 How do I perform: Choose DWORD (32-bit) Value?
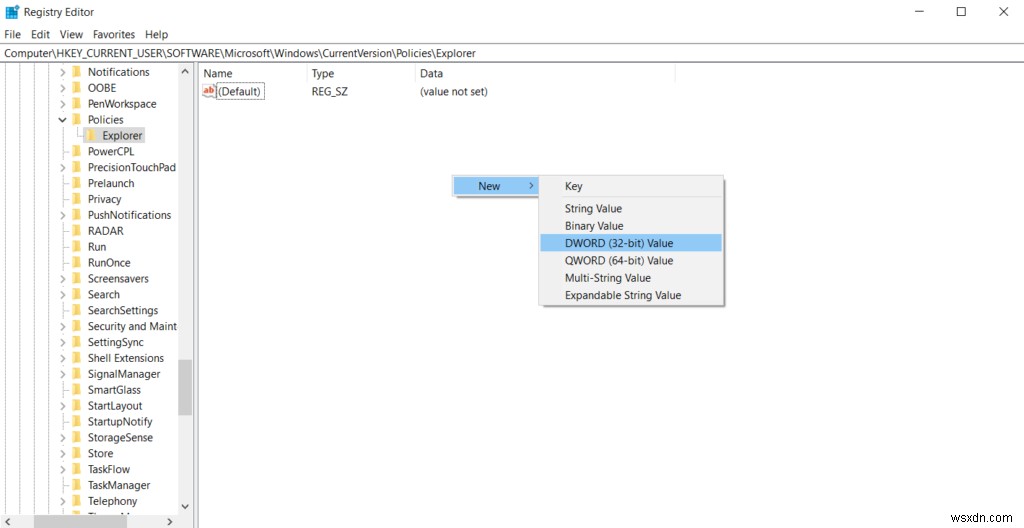[x=632, y=243]
